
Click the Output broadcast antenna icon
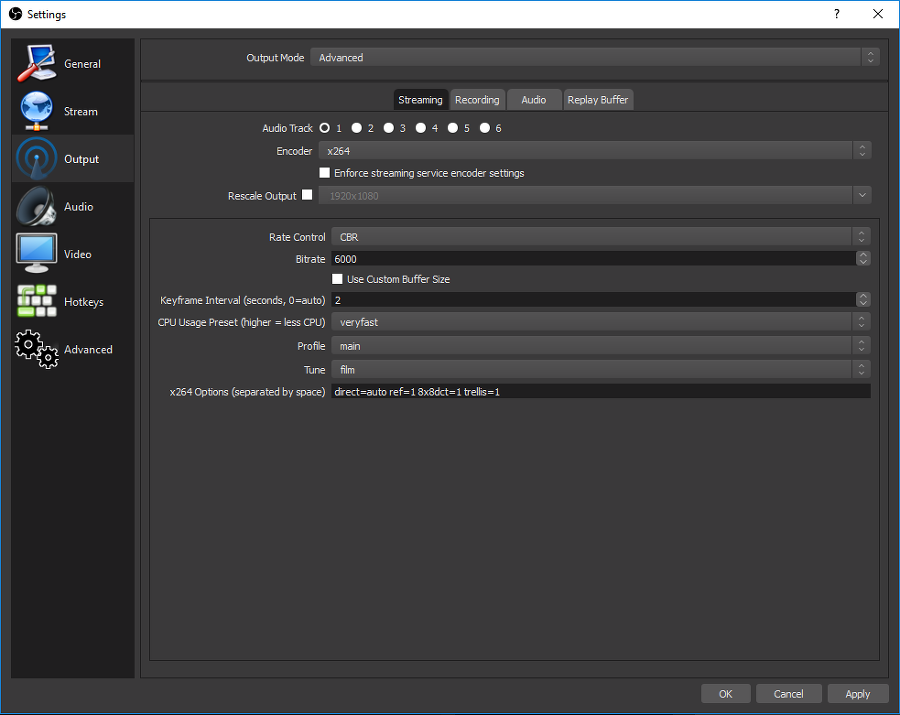click(37, 159)
